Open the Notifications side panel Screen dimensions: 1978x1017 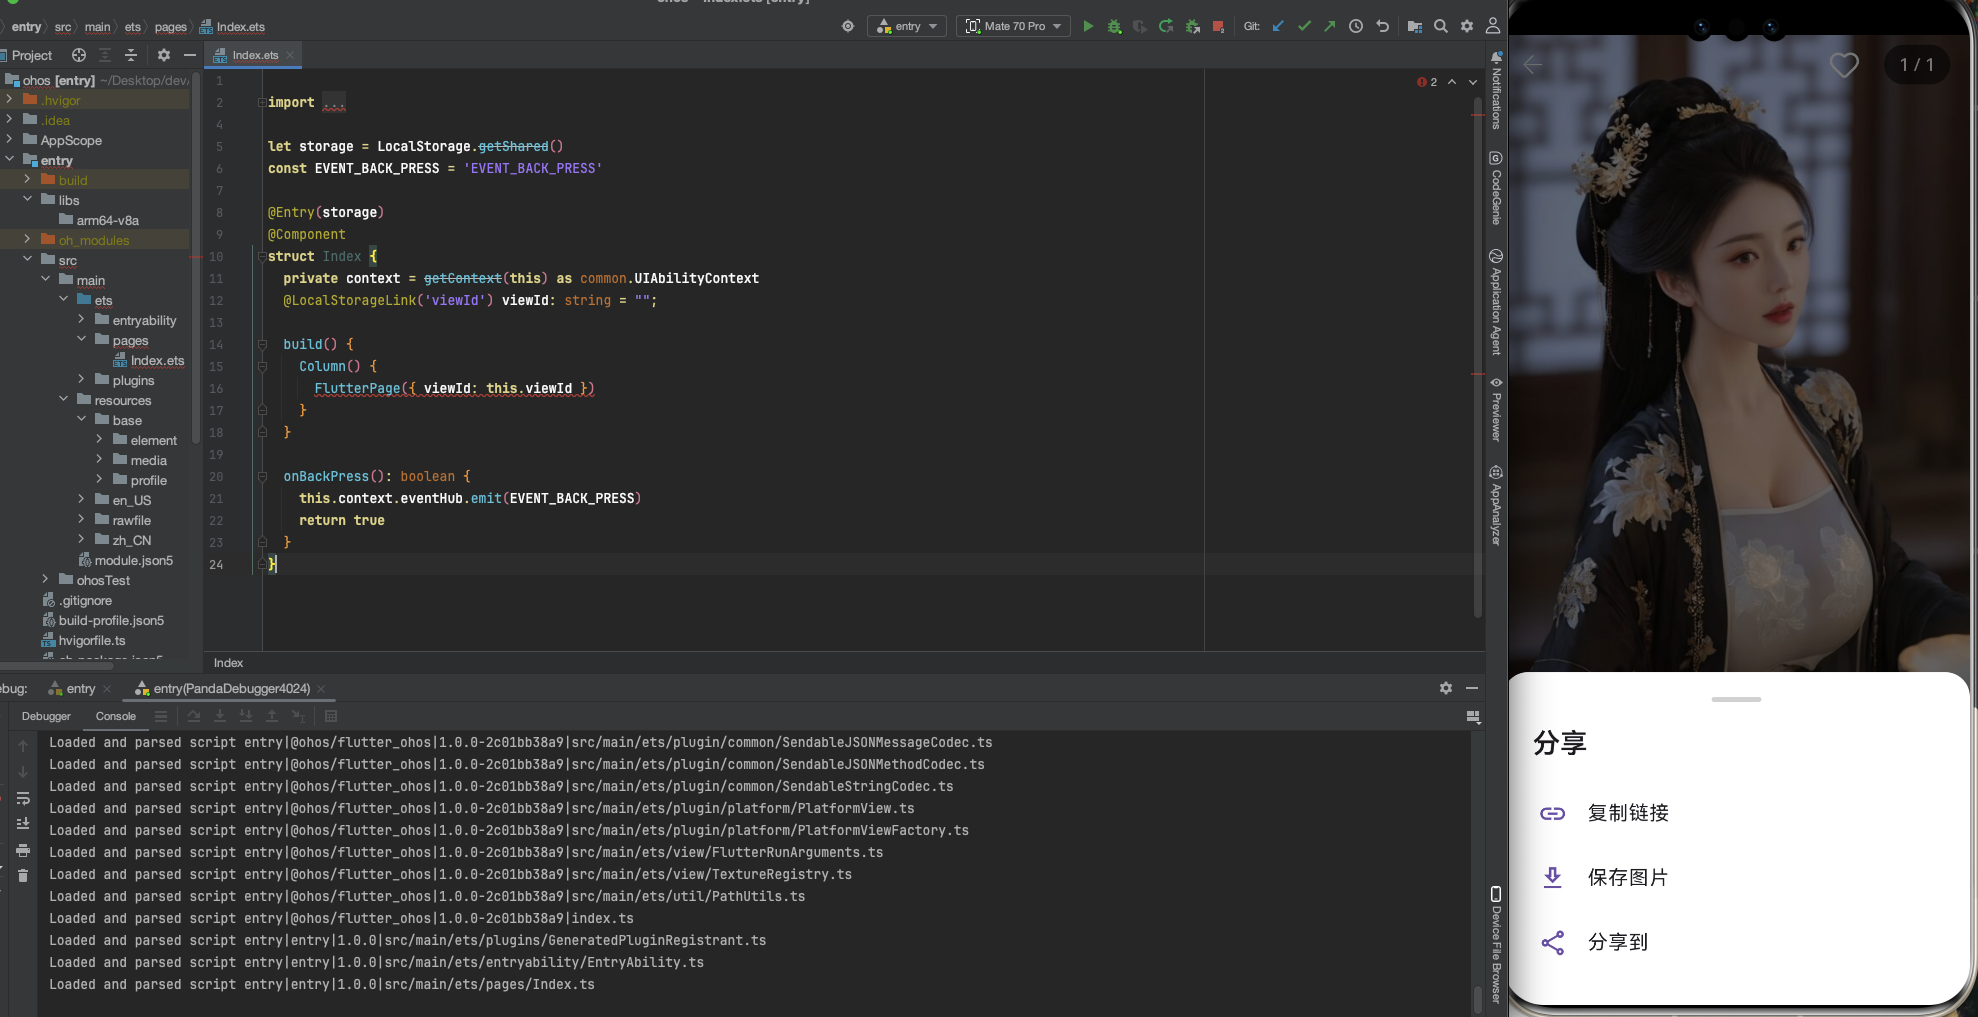coord(1496,91)
